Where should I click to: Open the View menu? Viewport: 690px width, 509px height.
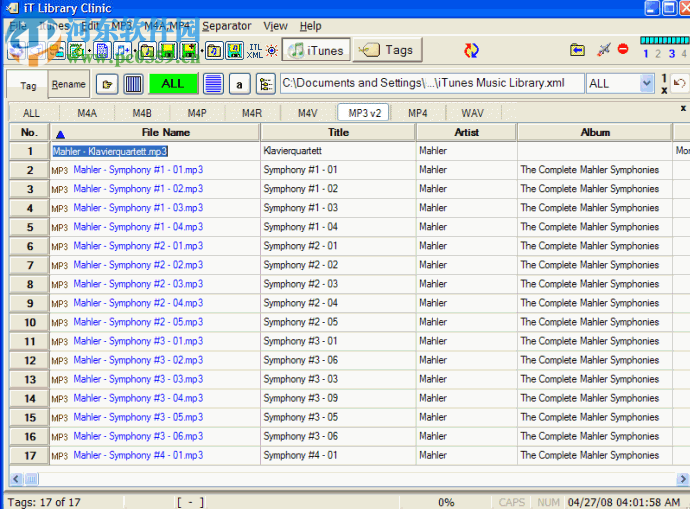click(275, 26)
